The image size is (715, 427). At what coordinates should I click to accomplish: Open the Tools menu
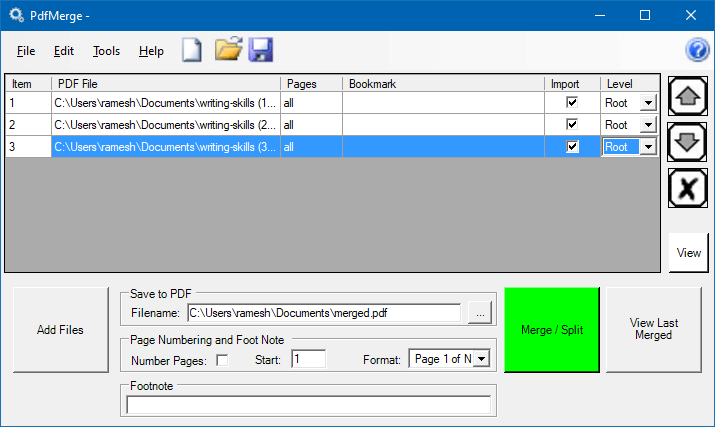(x=106, y=51)
